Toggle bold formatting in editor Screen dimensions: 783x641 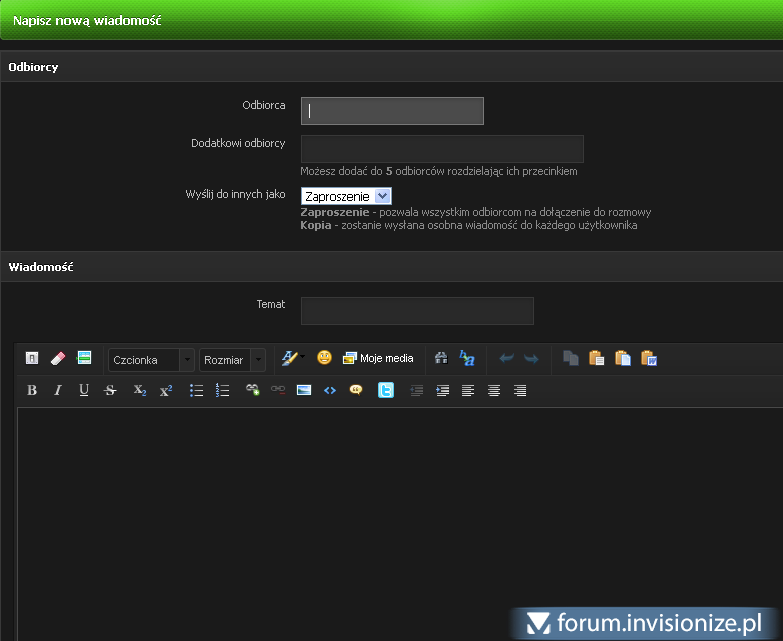32,390
